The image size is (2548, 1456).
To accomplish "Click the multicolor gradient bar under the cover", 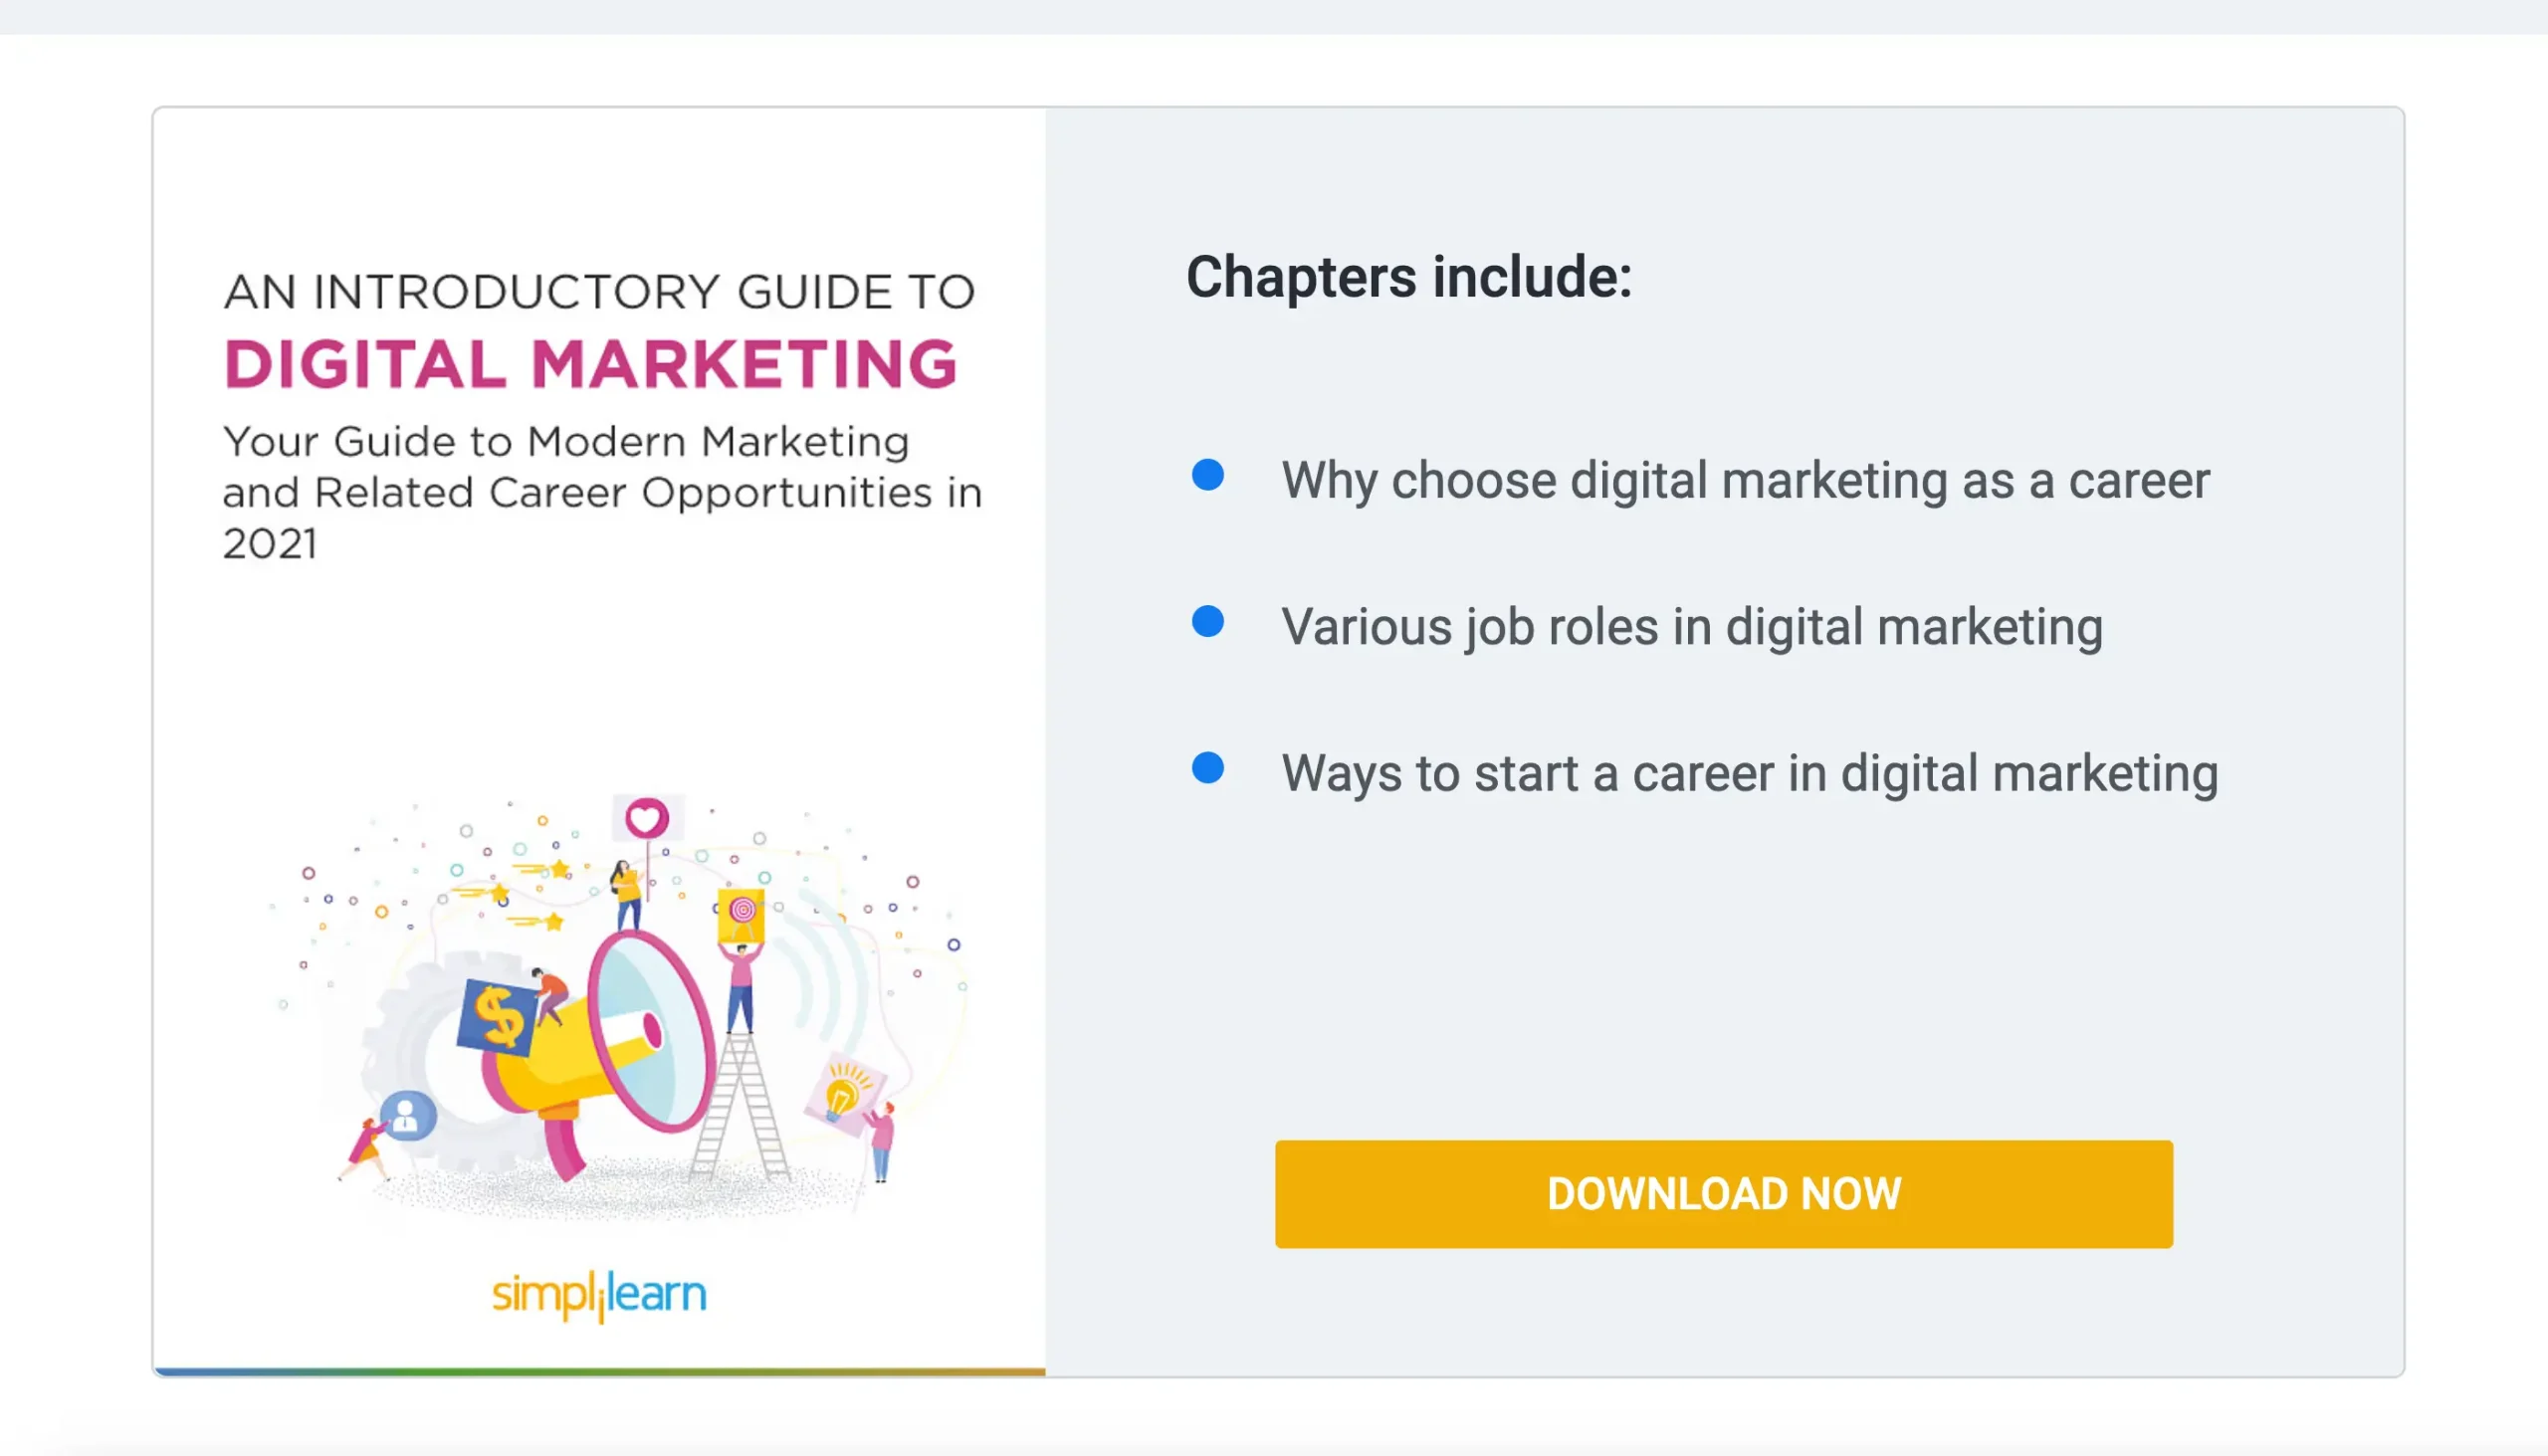I will (x=600, y=1371).
